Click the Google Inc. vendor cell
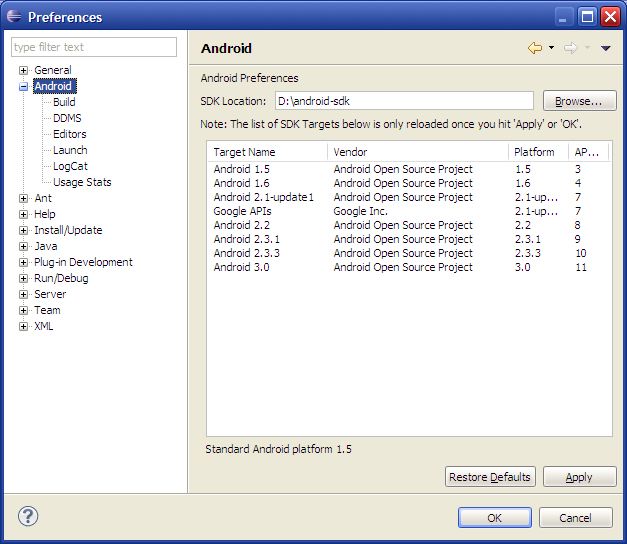 (360, 211)
